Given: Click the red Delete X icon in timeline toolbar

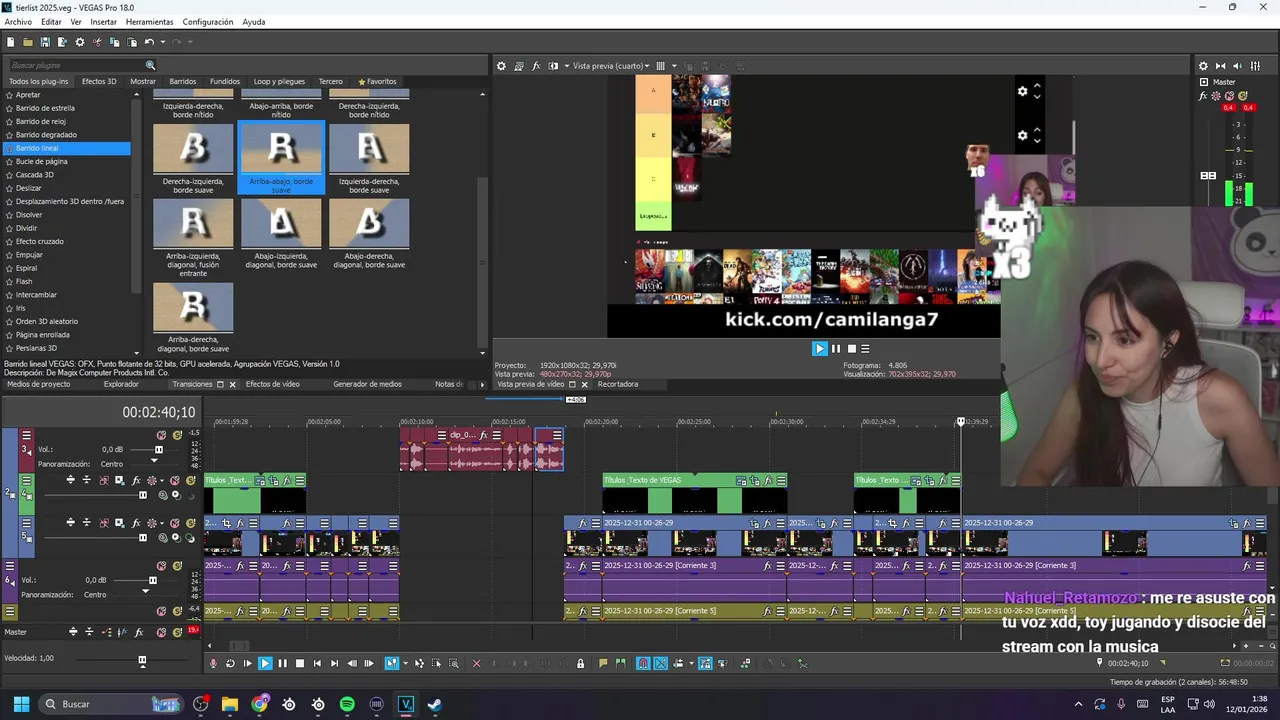Looking at the screenshot, I should click(476, 663).
